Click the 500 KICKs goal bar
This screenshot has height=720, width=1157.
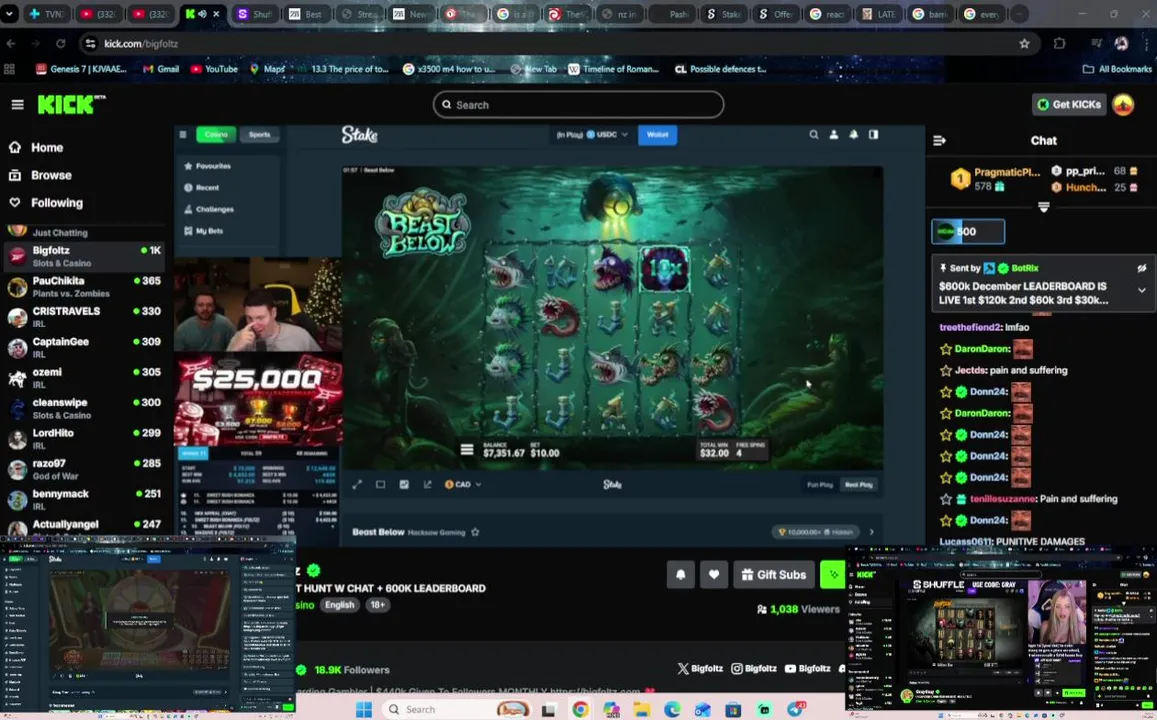coord(967,232)
